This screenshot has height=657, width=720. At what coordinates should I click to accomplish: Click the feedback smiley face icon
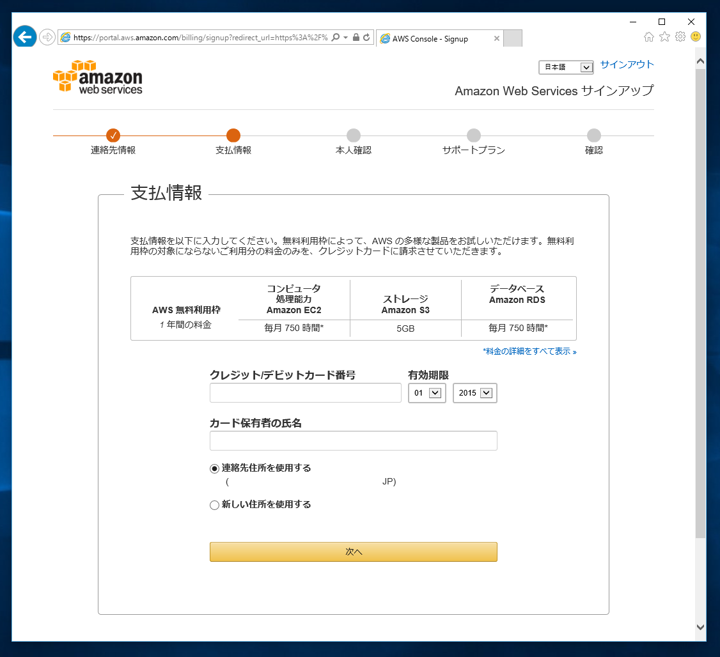click(696, 37)
